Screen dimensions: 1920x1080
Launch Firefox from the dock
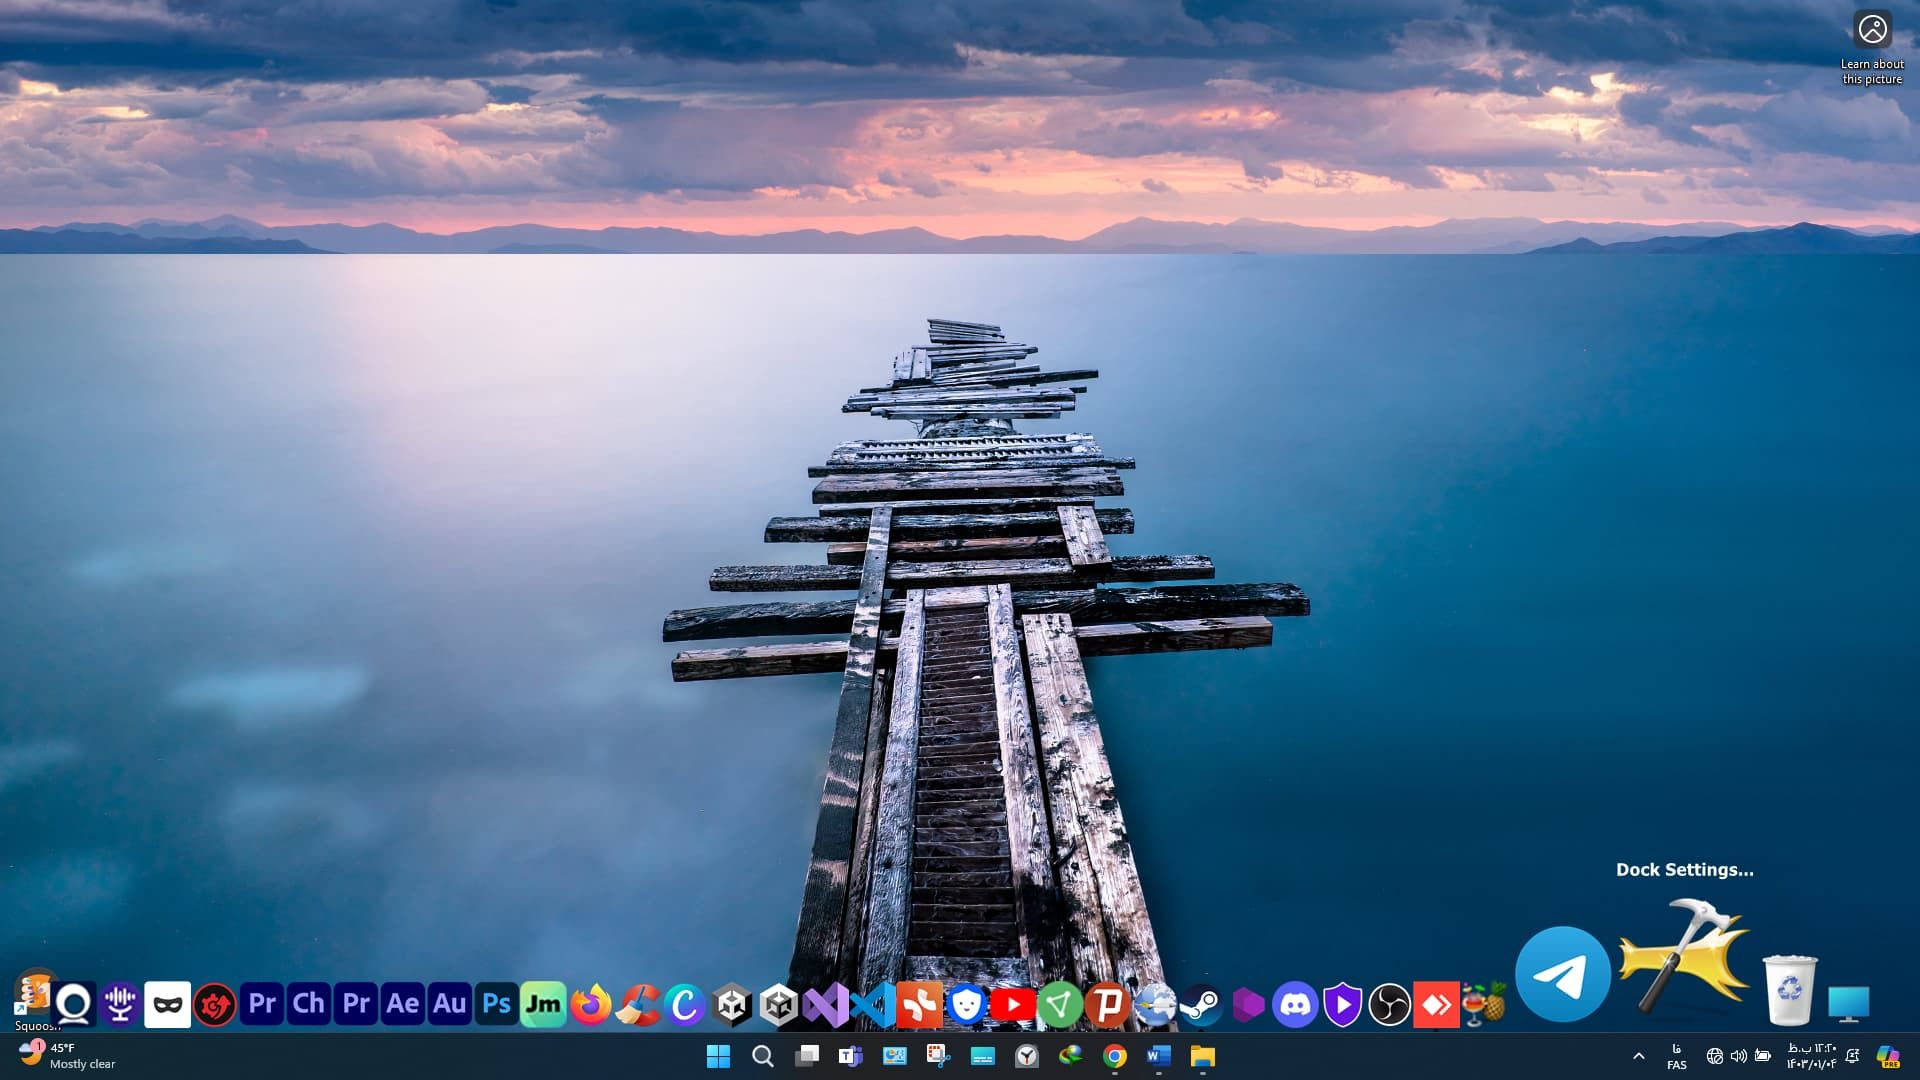tap(590, 1004)
